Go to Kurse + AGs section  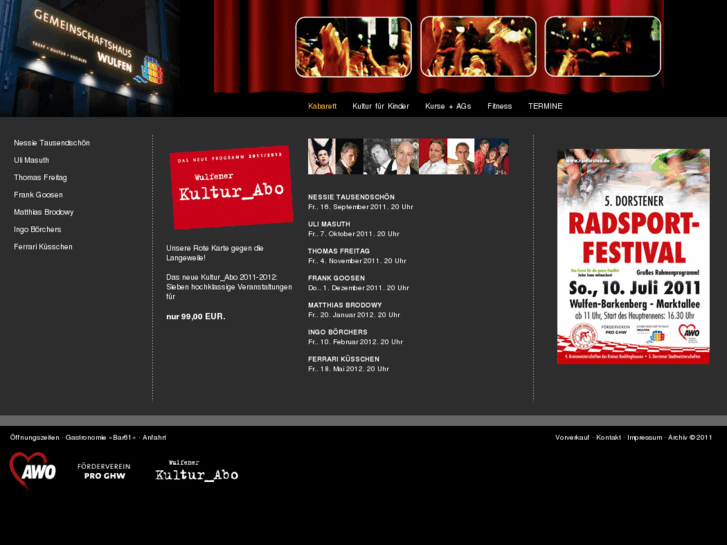448,106
